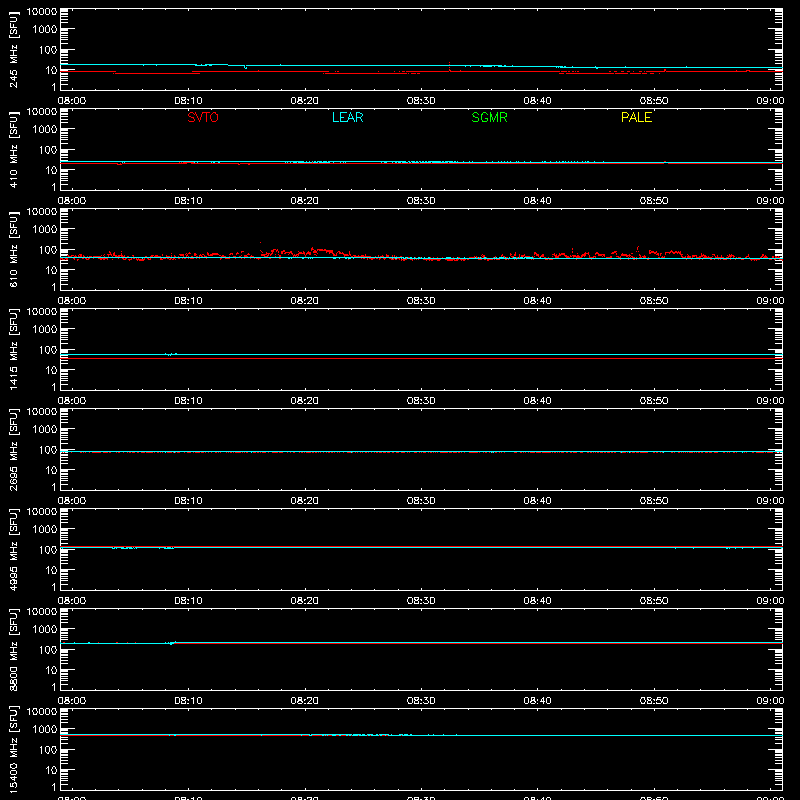Click the green SGMR legend label

489,117
